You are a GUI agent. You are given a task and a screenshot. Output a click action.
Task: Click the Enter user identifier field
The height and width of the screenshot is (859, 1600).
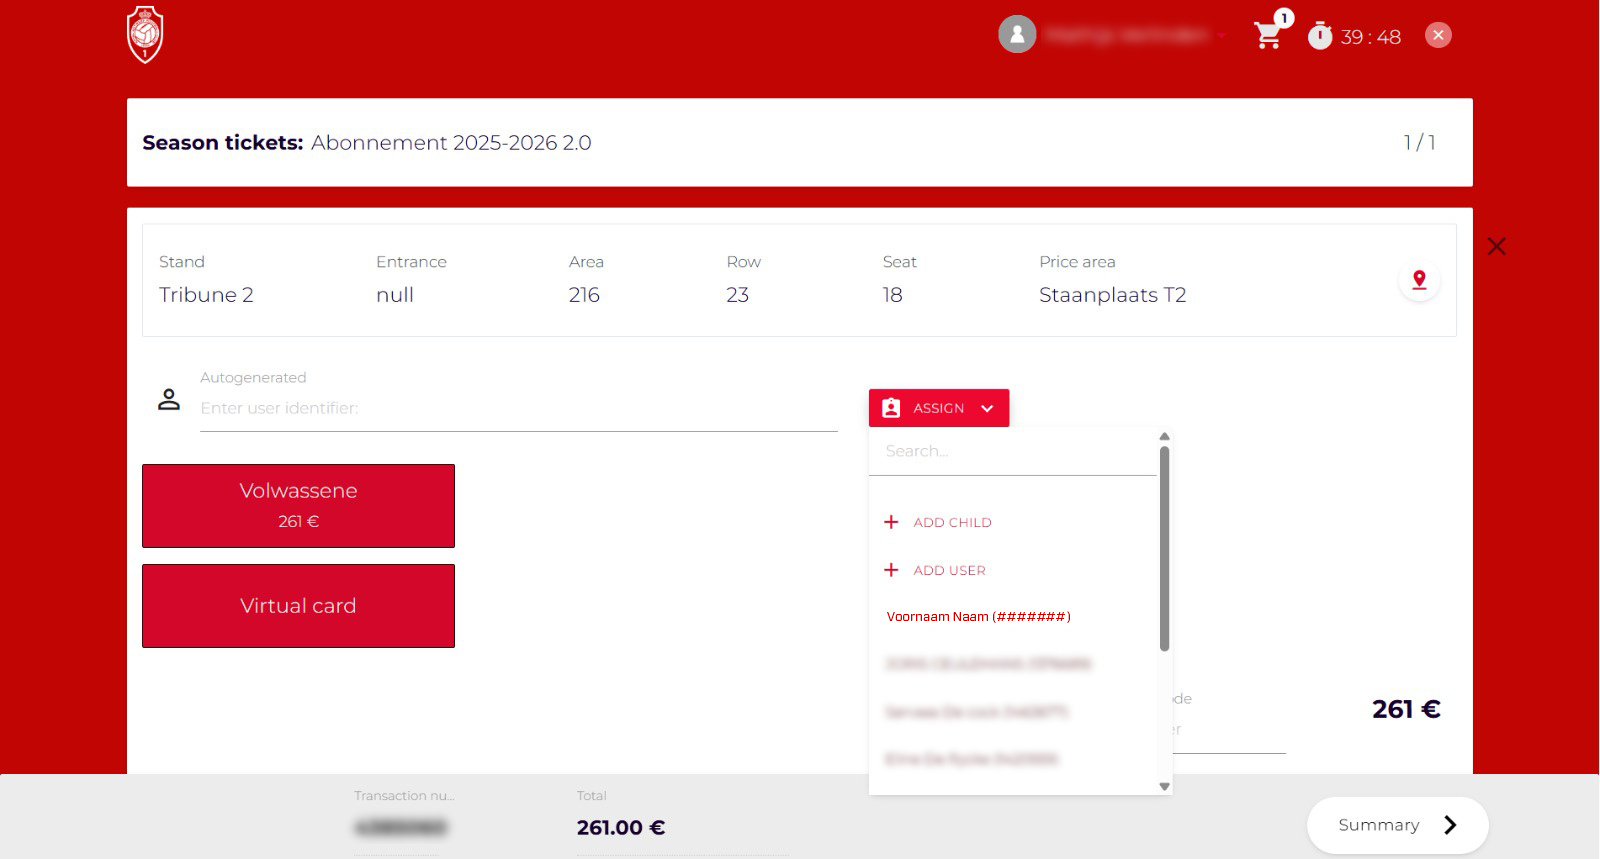518,409
